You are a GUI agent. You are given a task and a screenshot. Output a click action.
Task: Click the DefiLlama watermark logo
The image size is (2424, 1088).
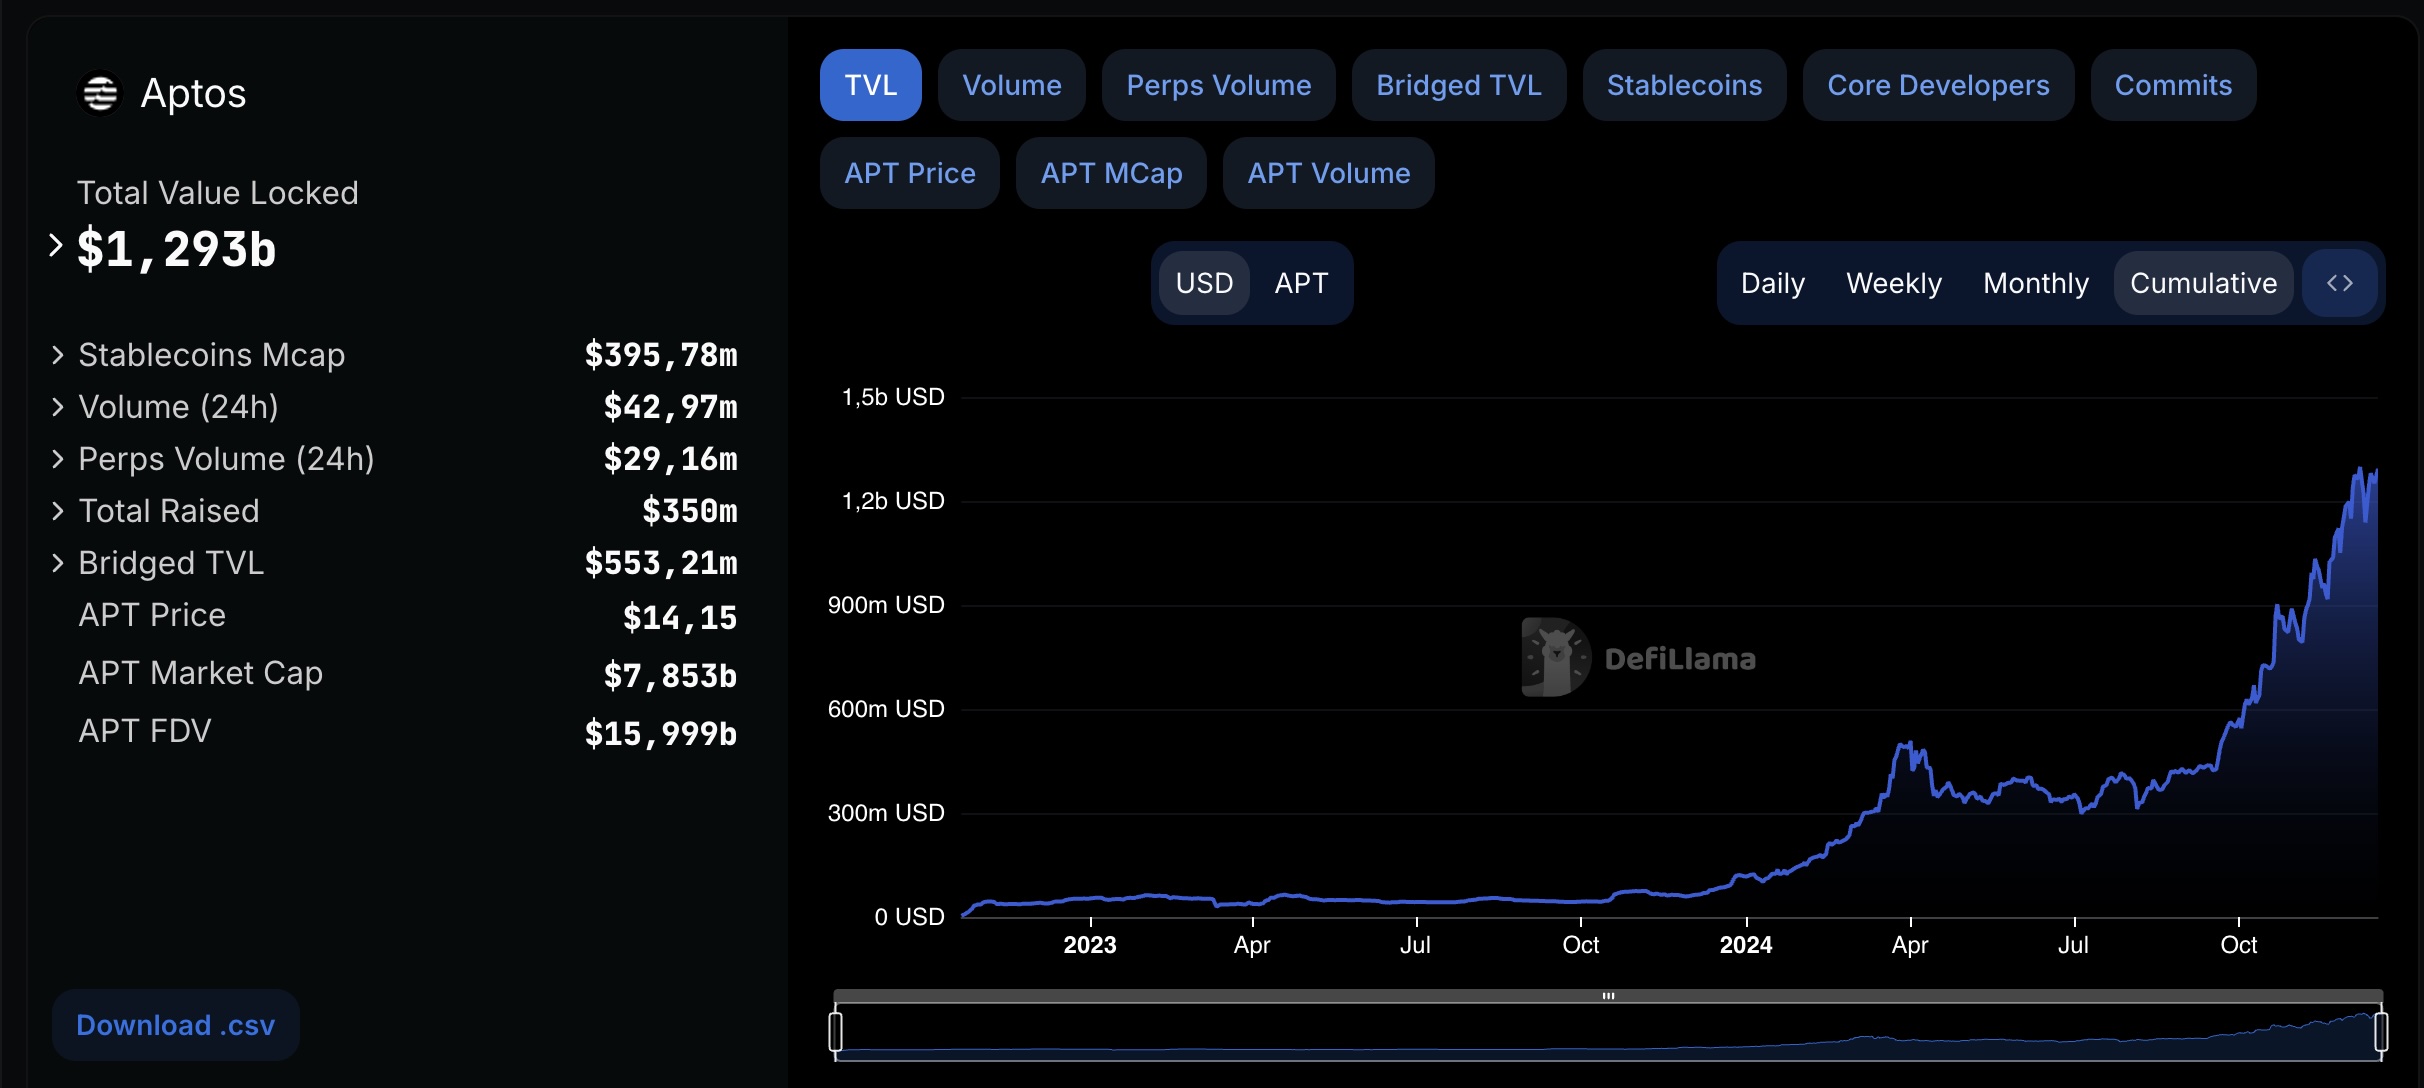pos(1639,657)
